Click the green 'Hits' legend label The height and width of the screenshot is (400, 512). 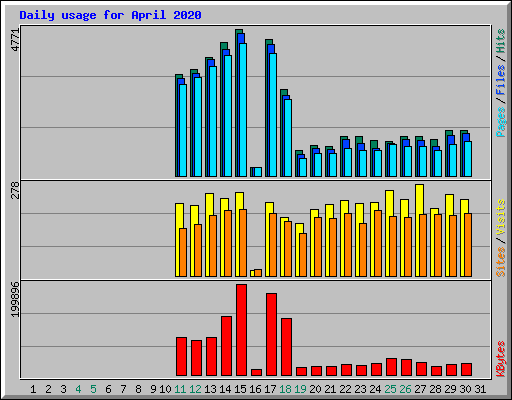click(501, 41)
